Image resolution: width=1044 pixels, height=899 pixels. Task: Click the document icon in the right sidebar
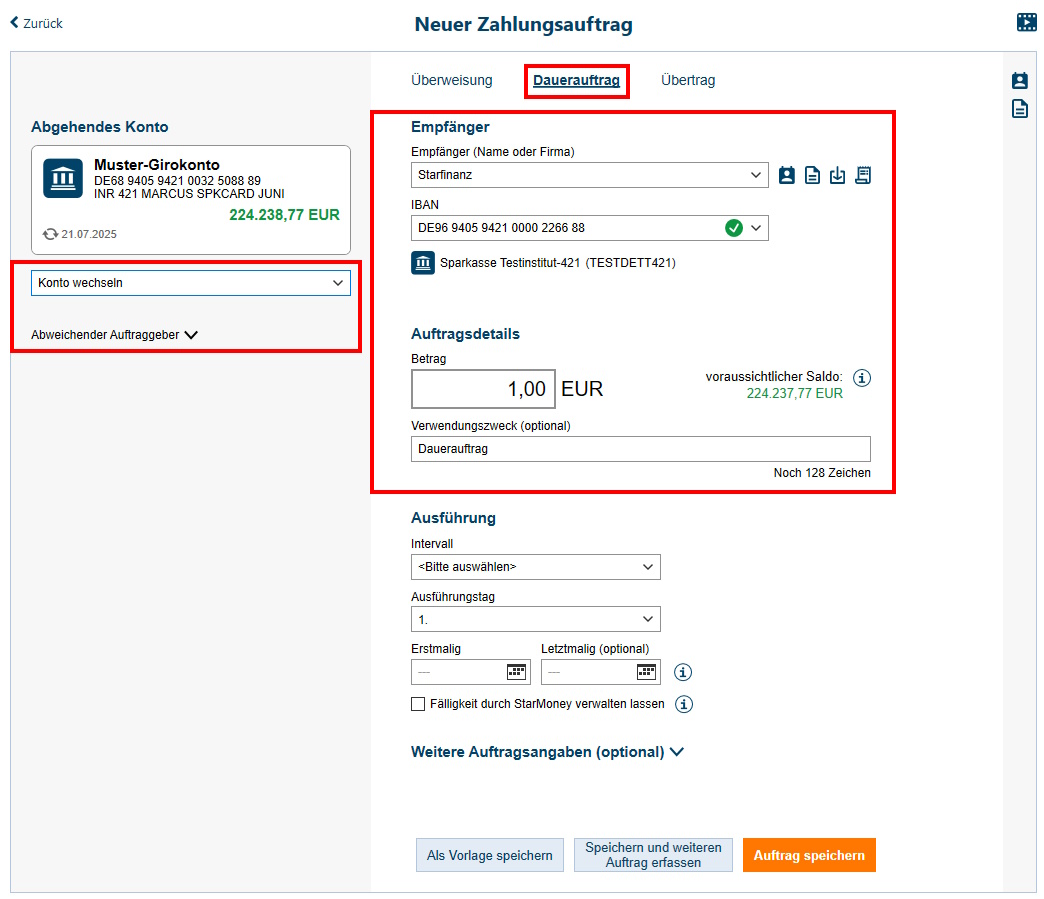tap(1019, 109)
